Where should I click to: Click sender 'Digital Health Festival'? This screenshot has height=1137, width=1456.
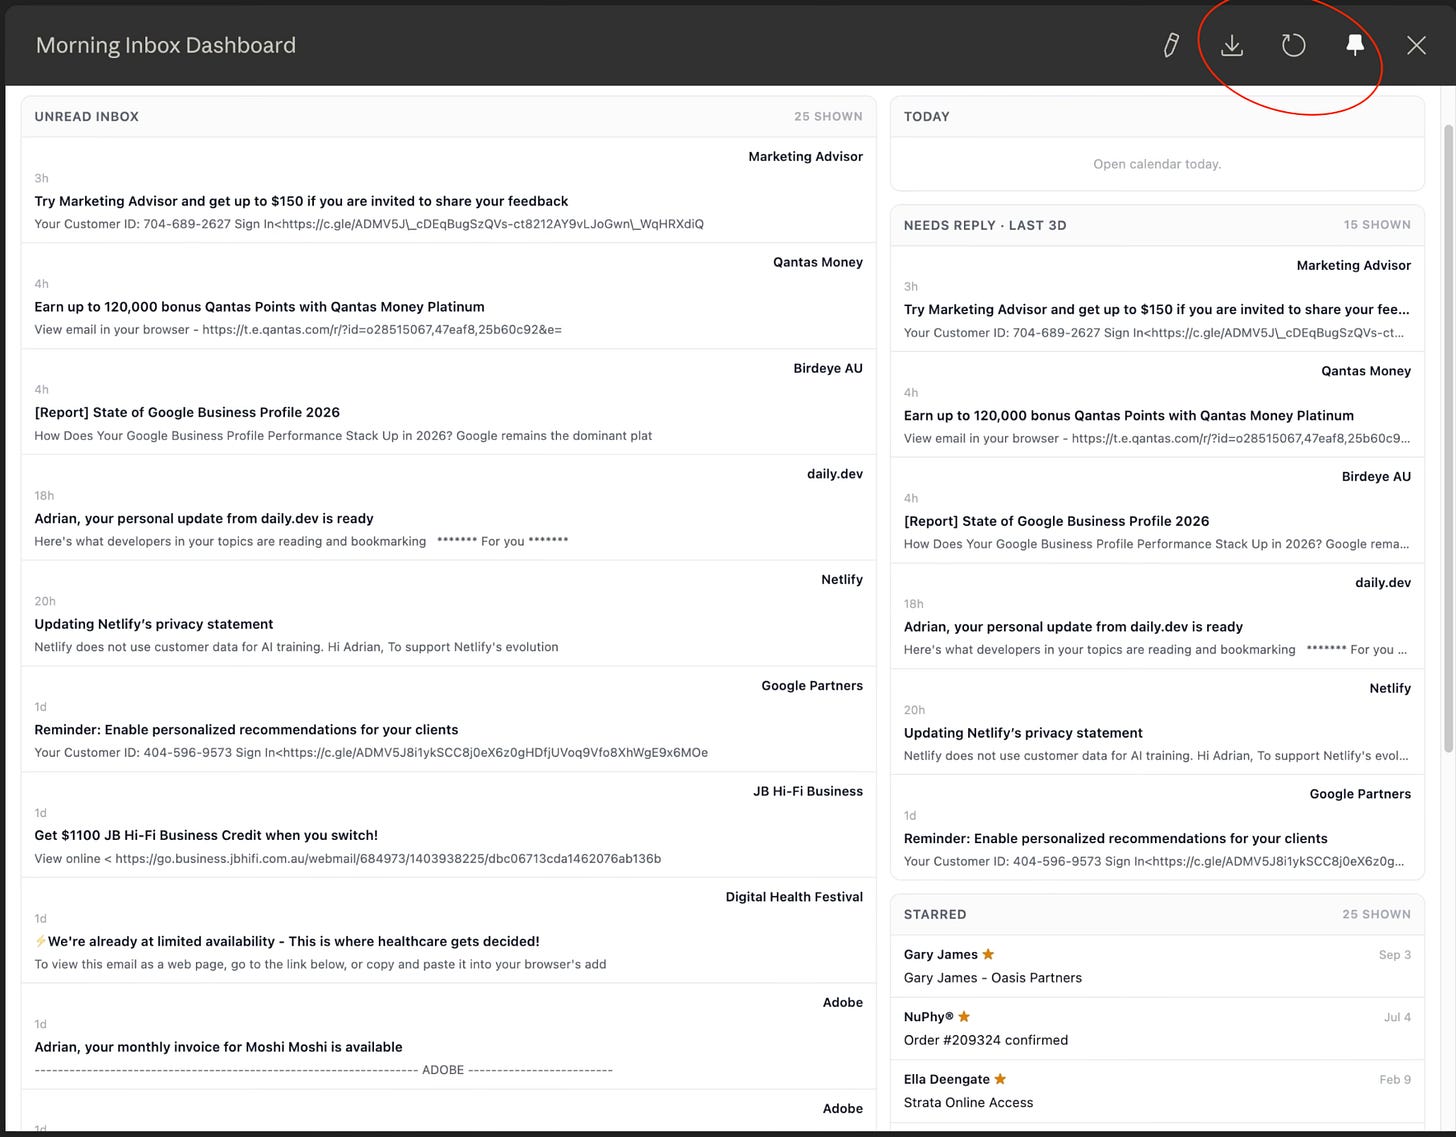pyautogui.click(x=794, y=897)
